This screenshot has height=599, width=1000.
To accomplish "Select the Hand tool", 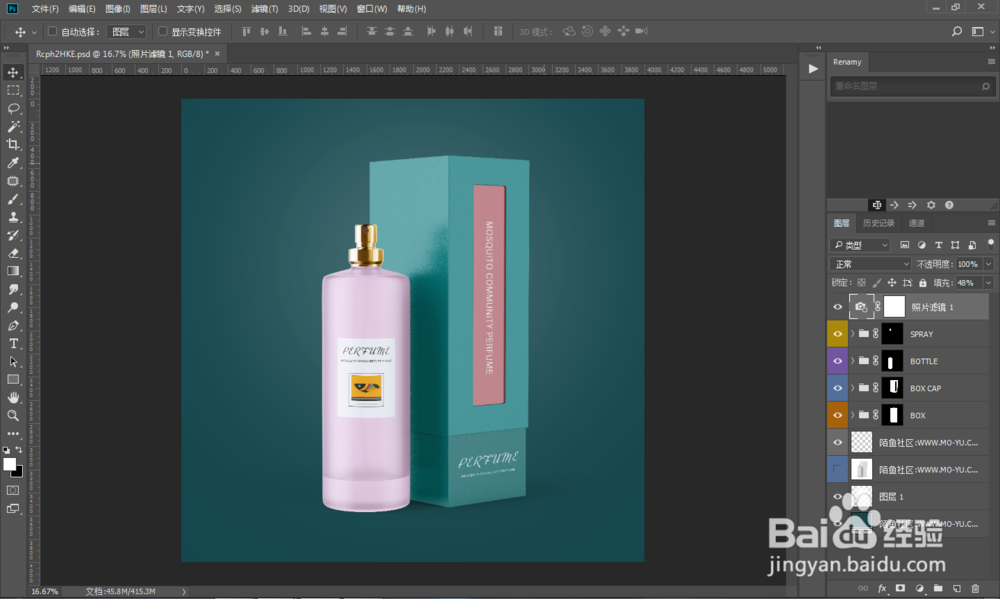I will click(13, 397).
